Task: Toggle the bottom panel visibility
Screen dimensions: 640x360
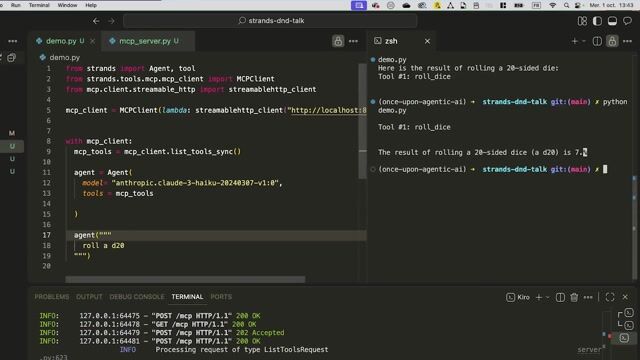Action: click(x=612, y=21)
